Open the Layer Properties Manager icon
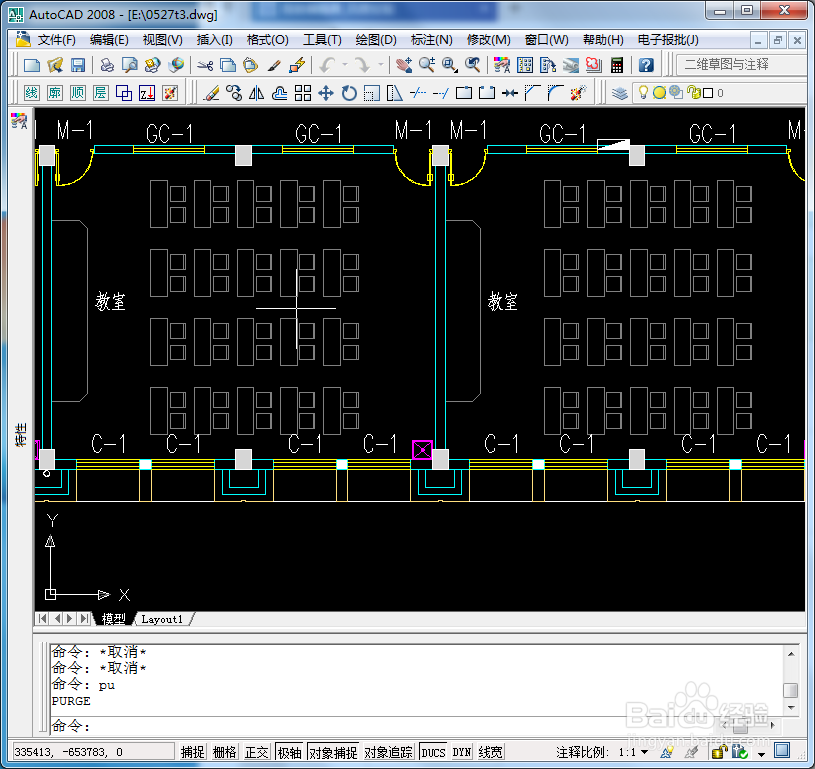The width and height of the screenshot is (815, 769). click(620, 93)
